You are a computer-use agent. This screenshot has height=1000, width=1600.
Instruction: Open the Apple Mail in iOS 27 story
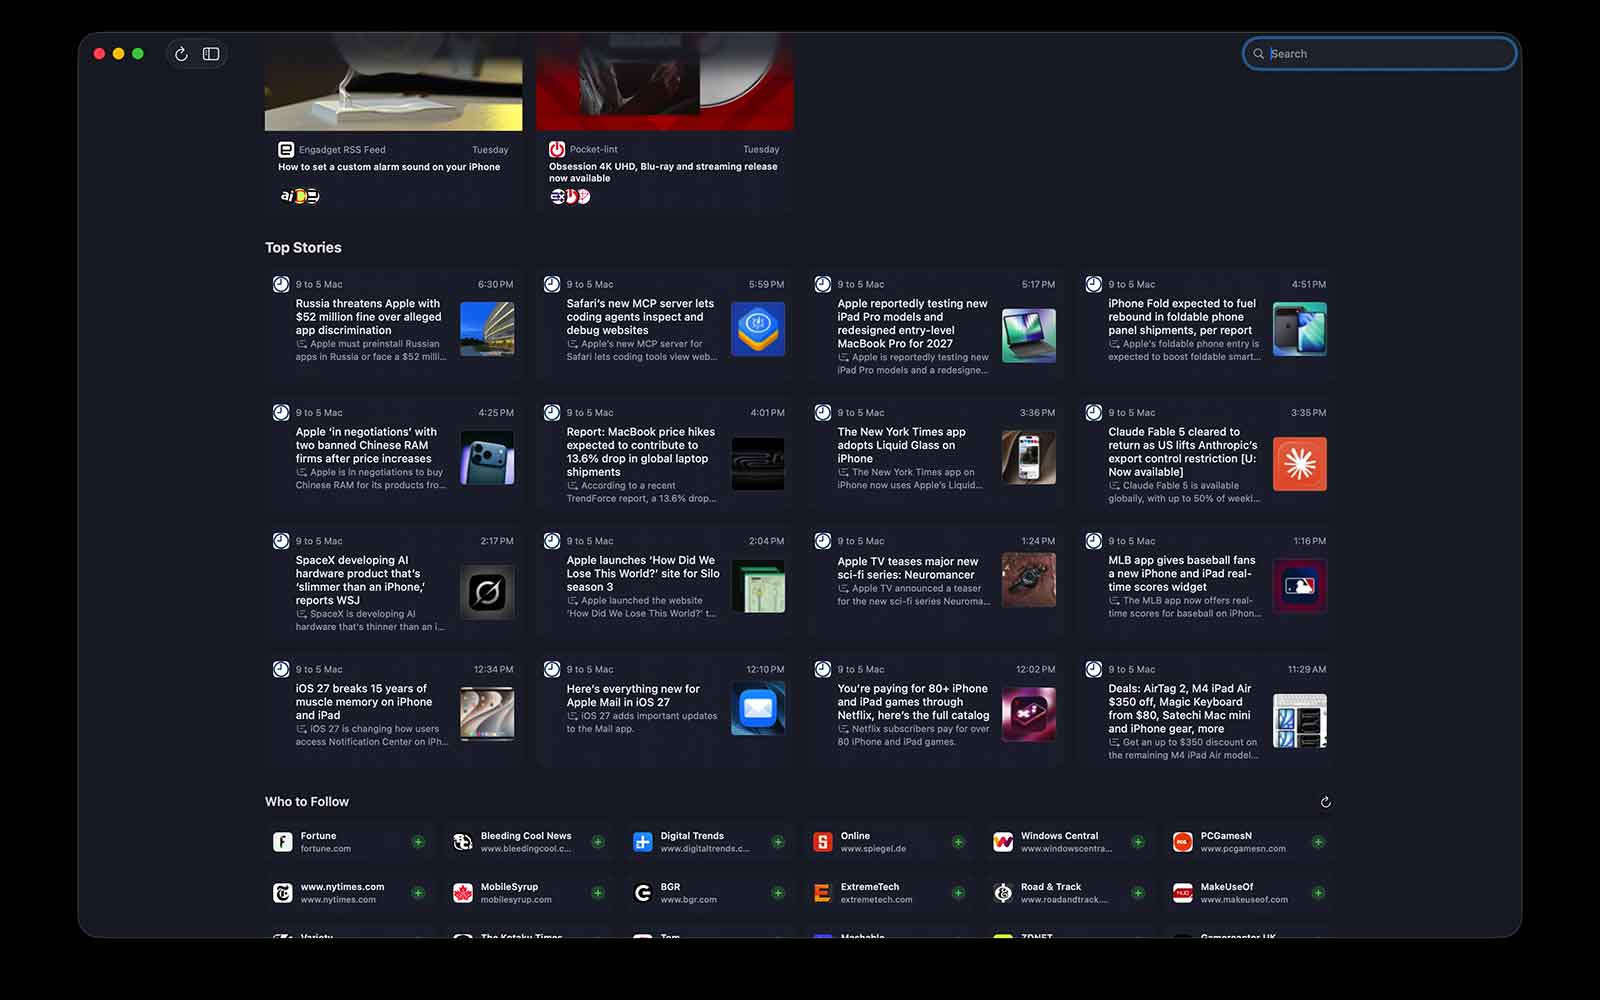pyautogui.click(x=664, y=711)
